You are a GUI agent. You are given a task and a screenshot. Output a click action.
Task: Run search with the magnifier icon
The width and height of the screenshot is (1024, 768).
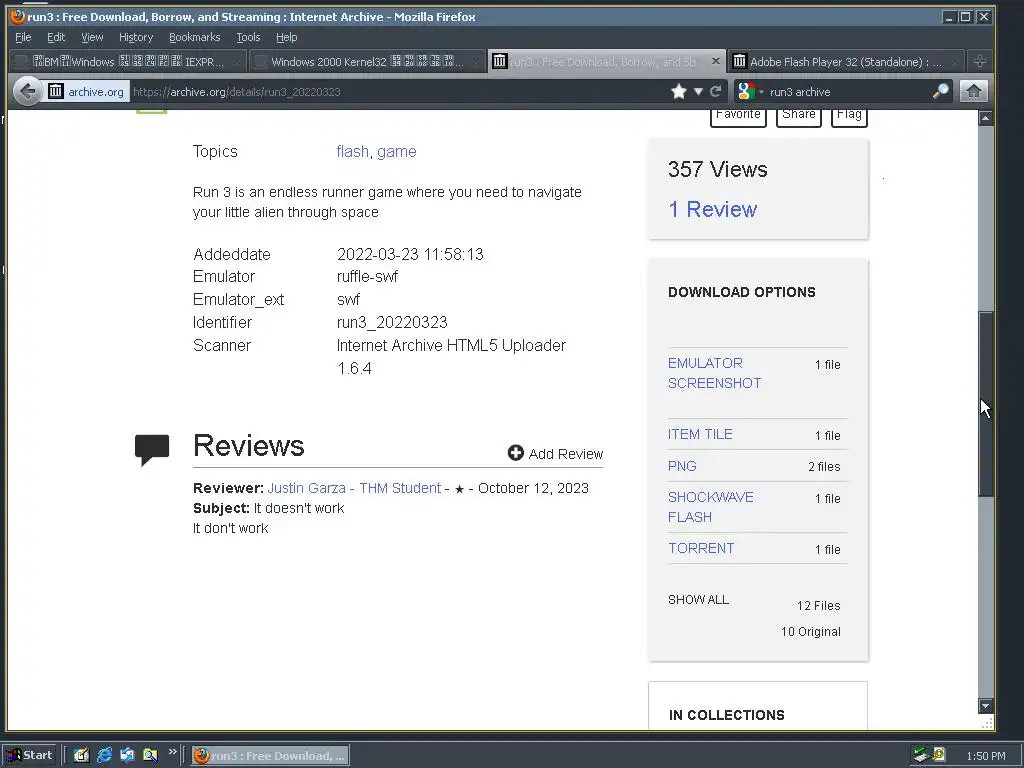click(941, 91)
